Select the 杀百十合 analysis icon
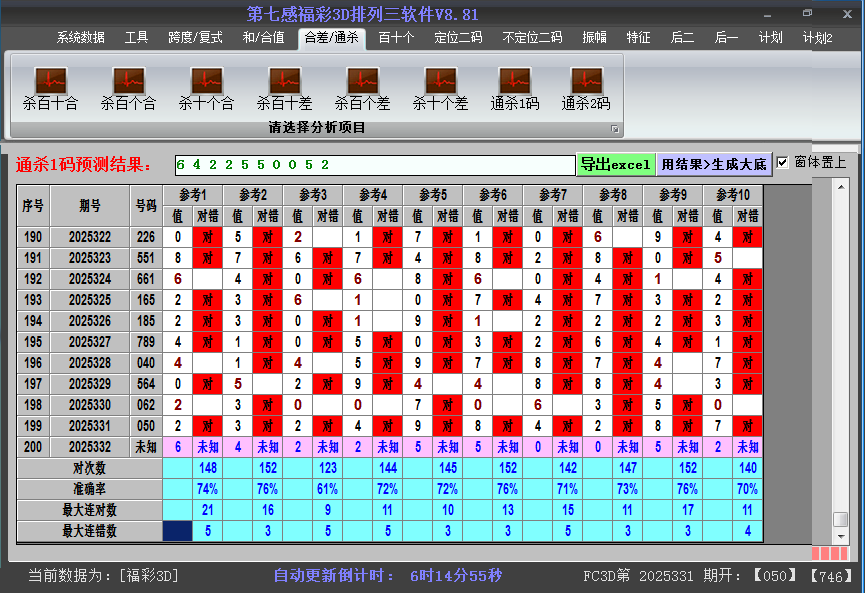The image size is (865, 593). tap(49, 87)
